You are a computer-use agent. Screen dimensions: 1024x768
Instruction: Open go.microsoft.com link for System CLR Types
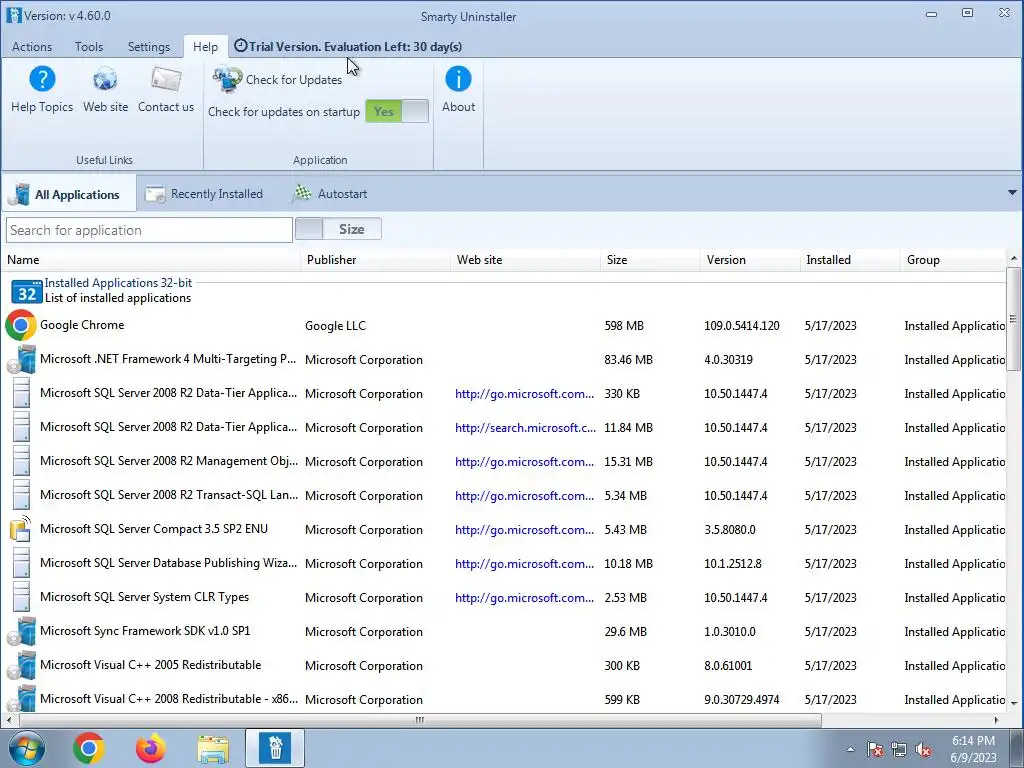[x=524, y=598]
